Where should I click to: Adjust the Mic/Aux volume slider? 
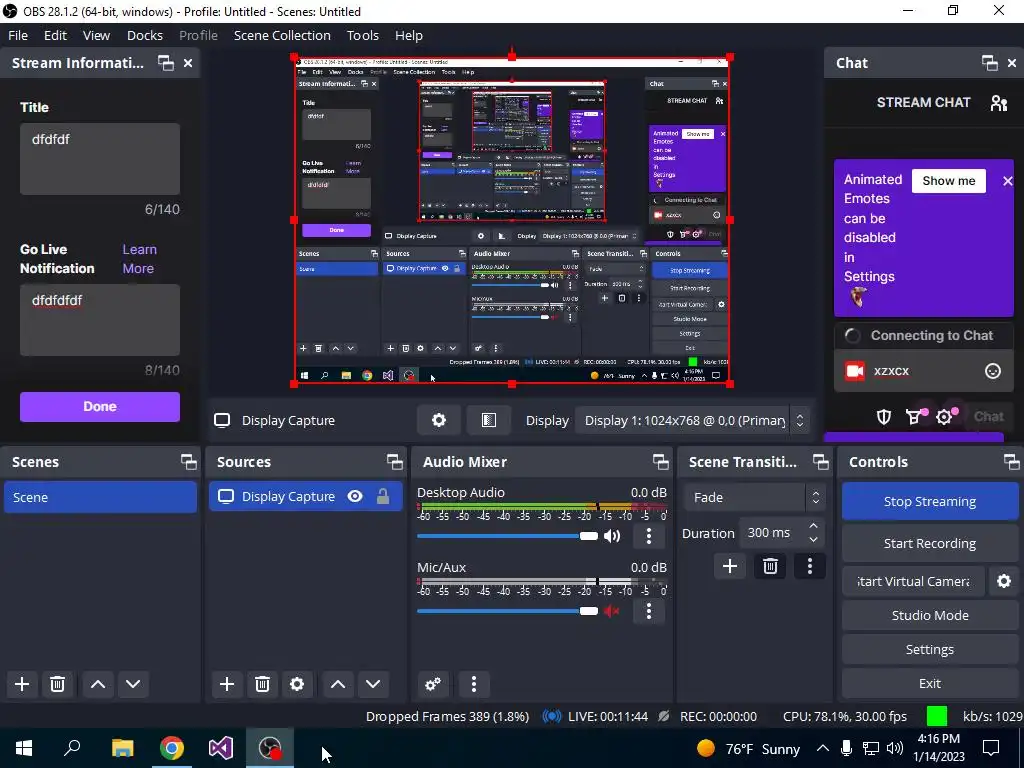coord(507,611)
